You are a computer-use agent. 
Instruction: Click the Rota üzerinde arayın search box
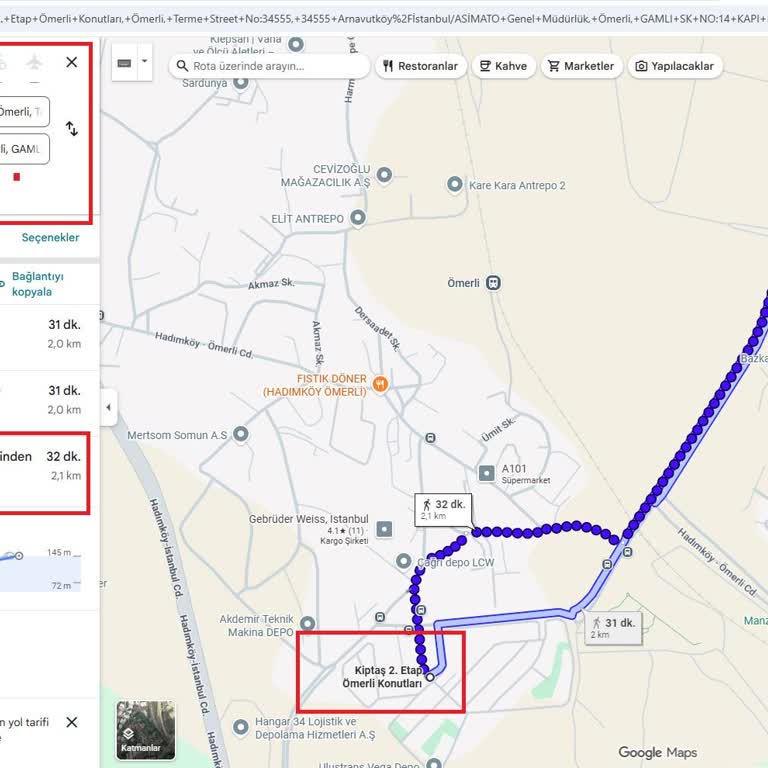tap(269, 66)
